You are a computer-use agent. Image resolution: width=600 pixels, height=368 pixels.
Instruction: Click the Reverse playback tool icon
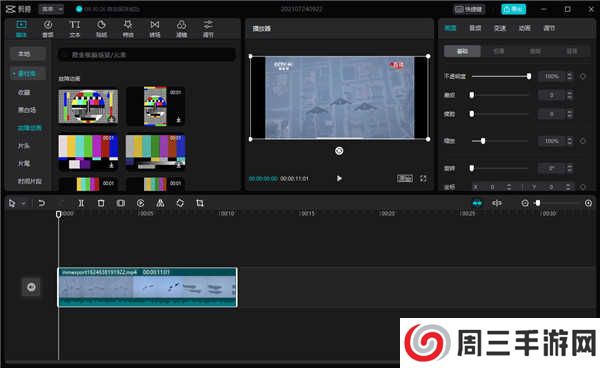tap(140, 203)
